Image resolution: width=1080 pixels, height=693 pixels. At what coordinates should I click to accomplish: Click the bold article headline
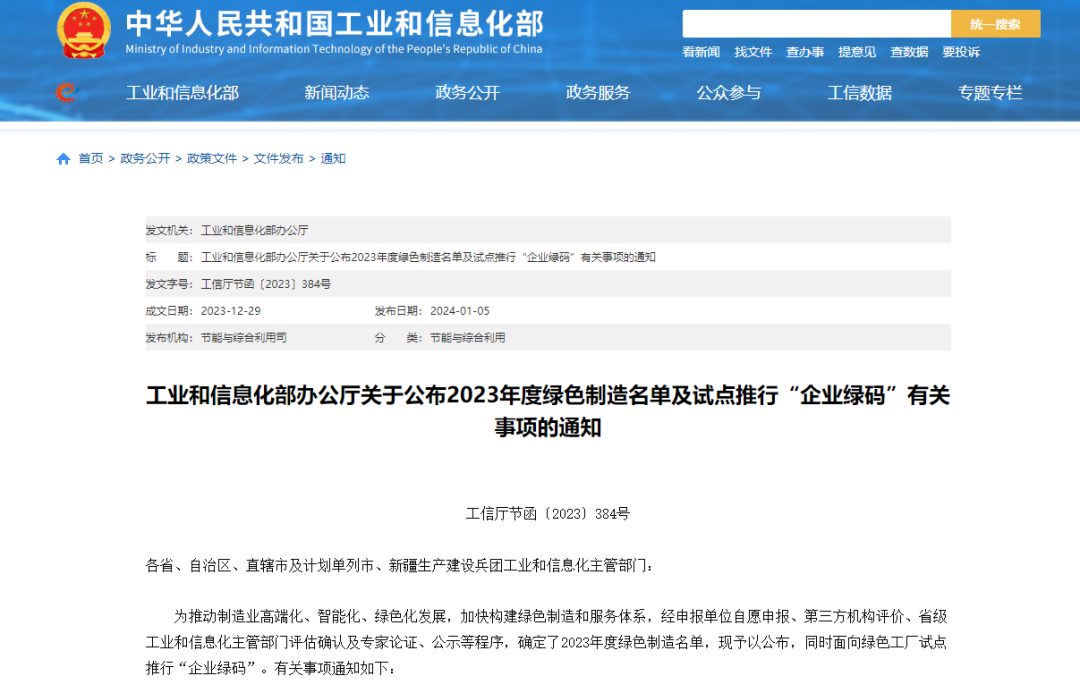548,411
